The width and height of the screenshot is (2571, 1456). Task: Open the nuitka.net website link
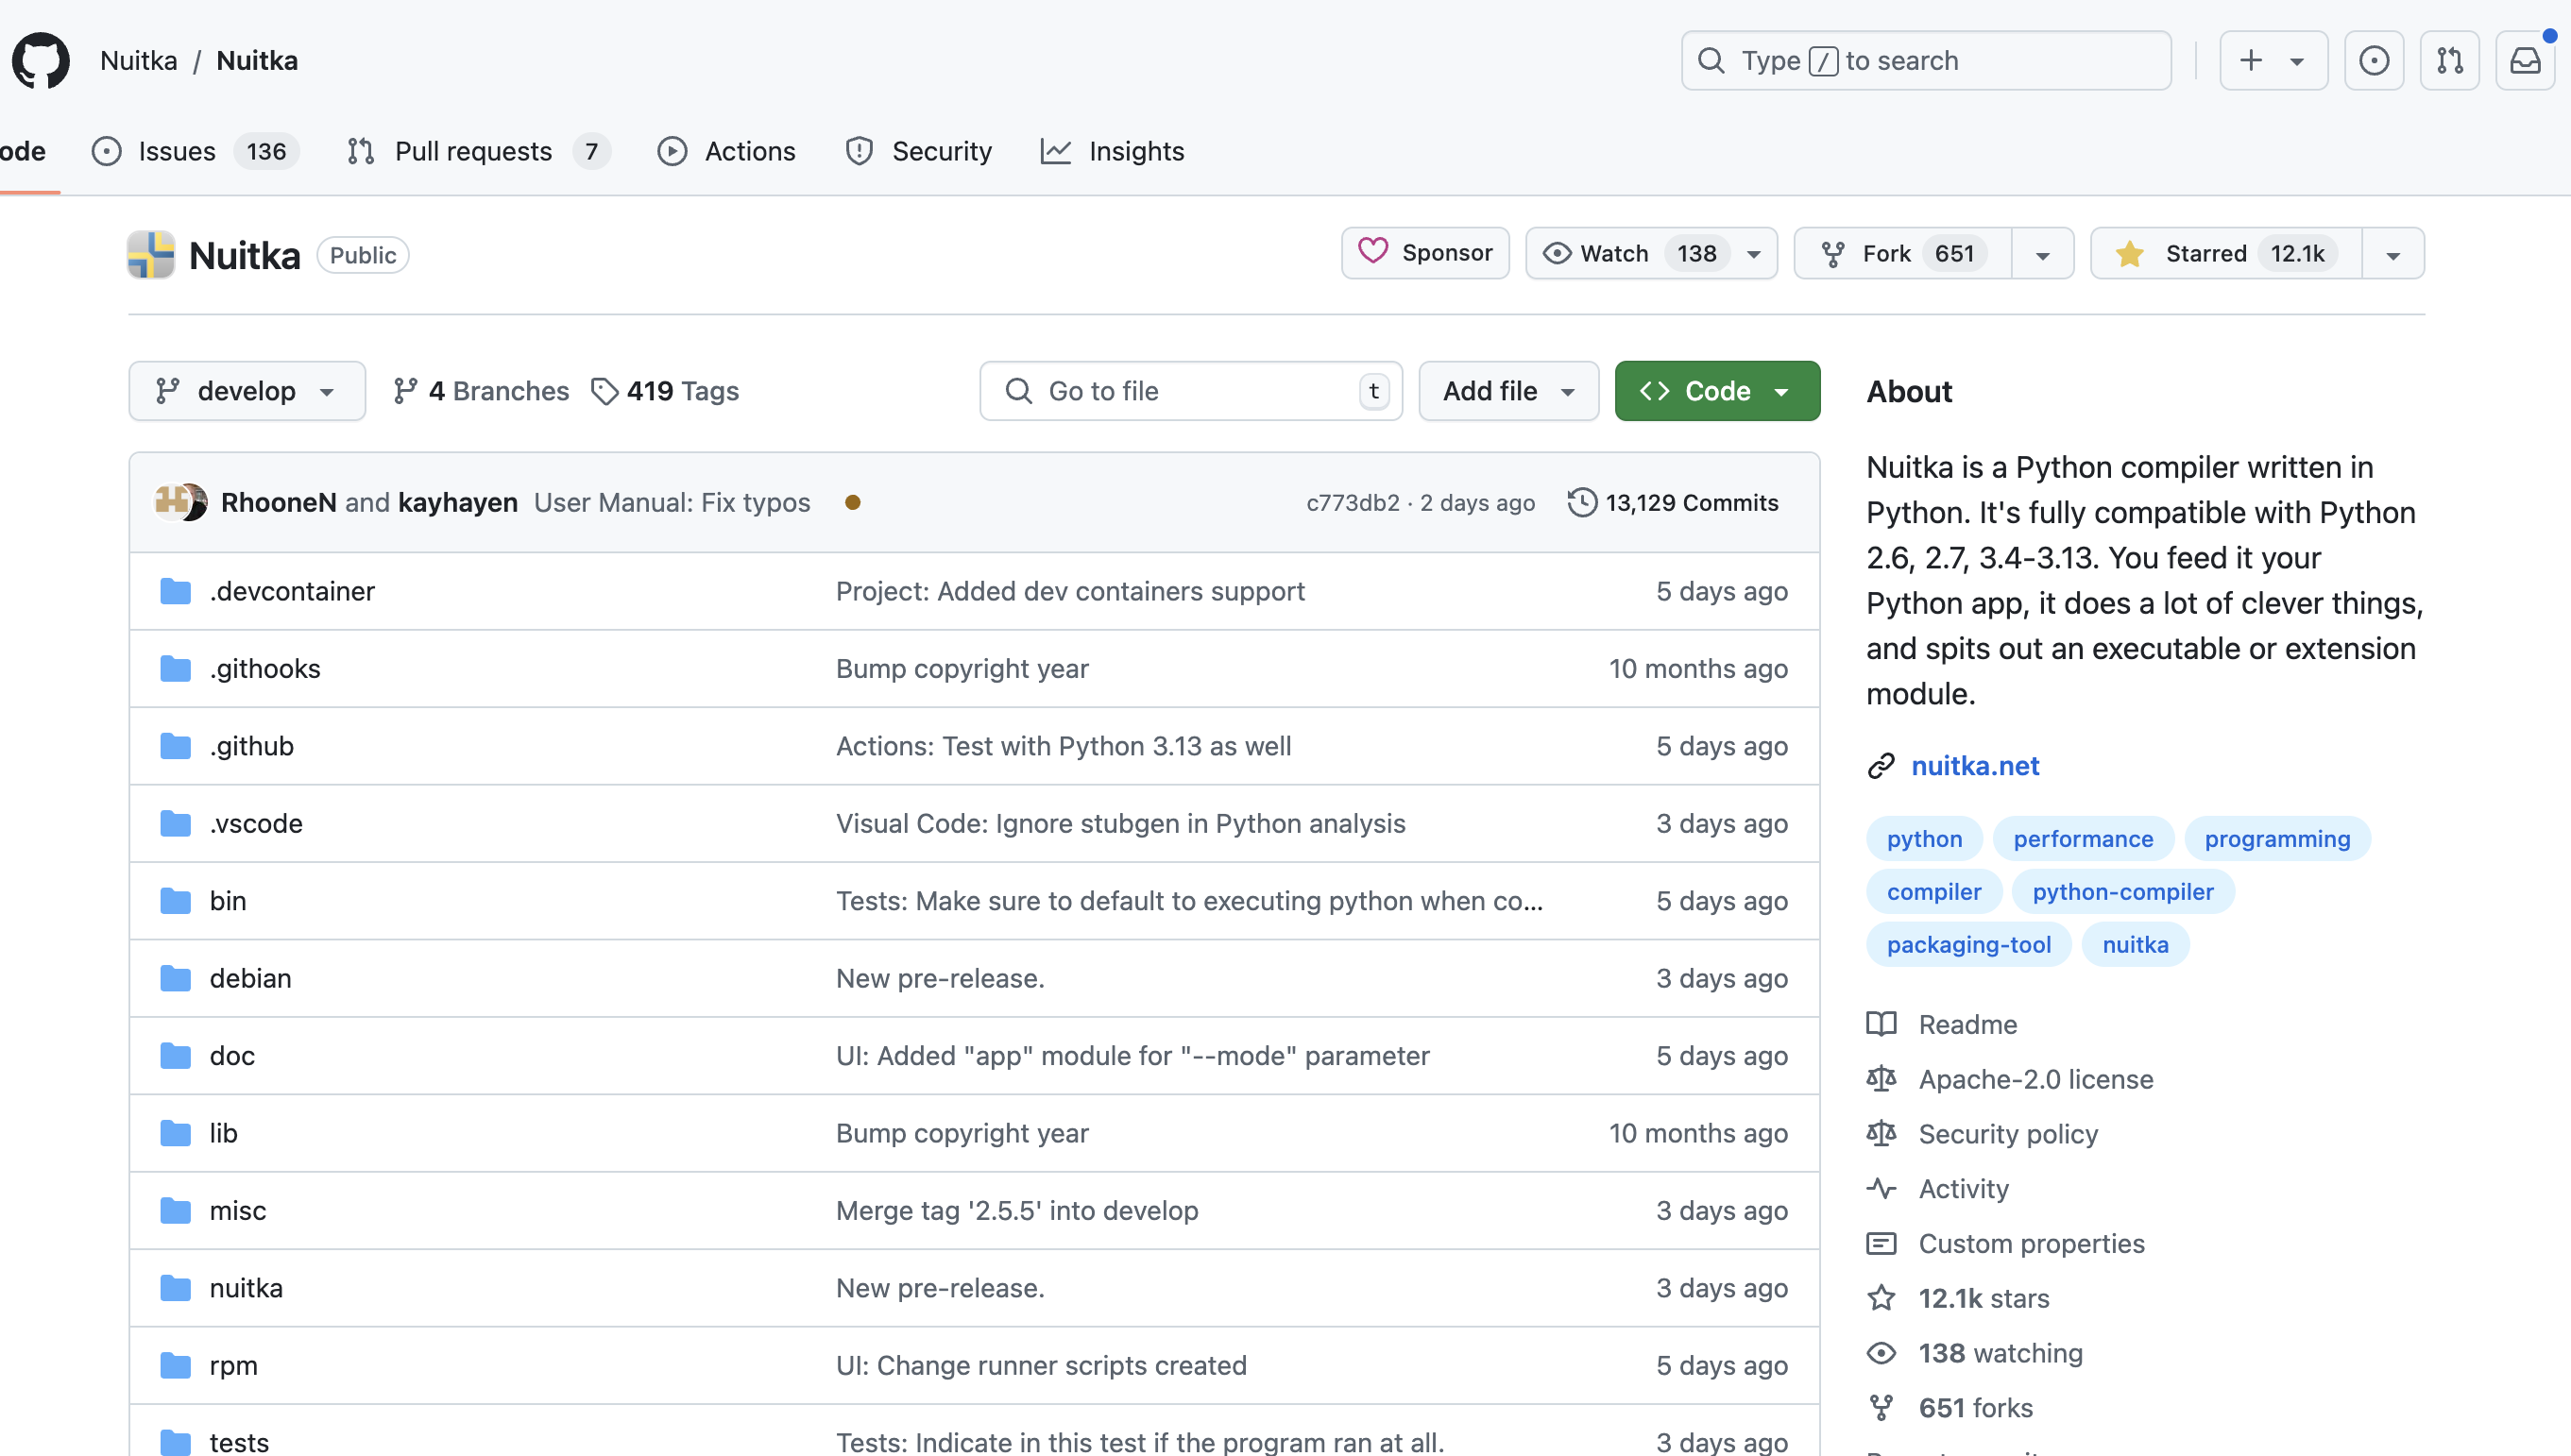click(x=1974, y=765)
